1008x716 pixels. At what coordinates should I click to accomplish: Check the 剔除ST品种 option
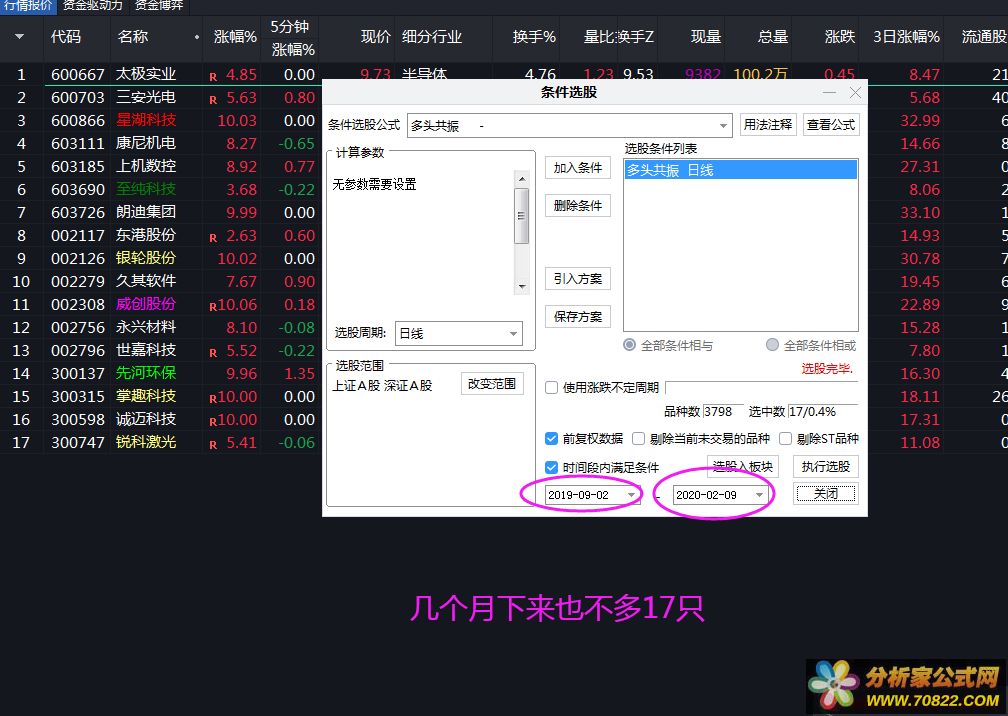[x=786, y=438]
